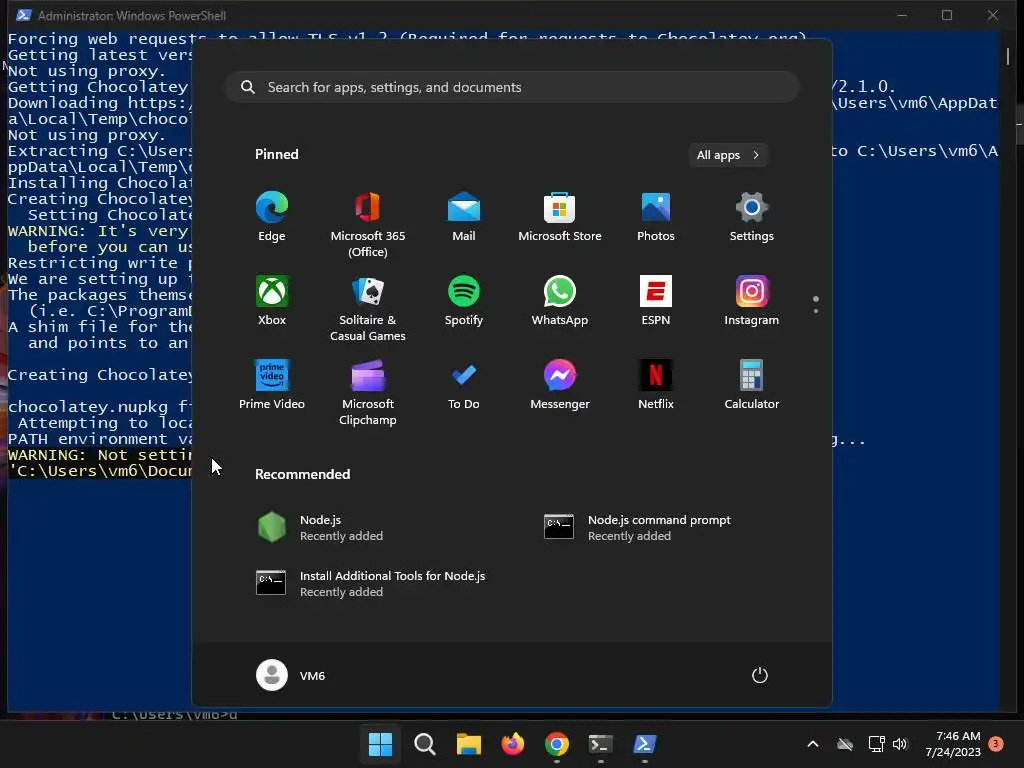Go to next pinned apps page dot
Image resolution: width=1024 pixels, height=768 pixels.
coord(816,311)
